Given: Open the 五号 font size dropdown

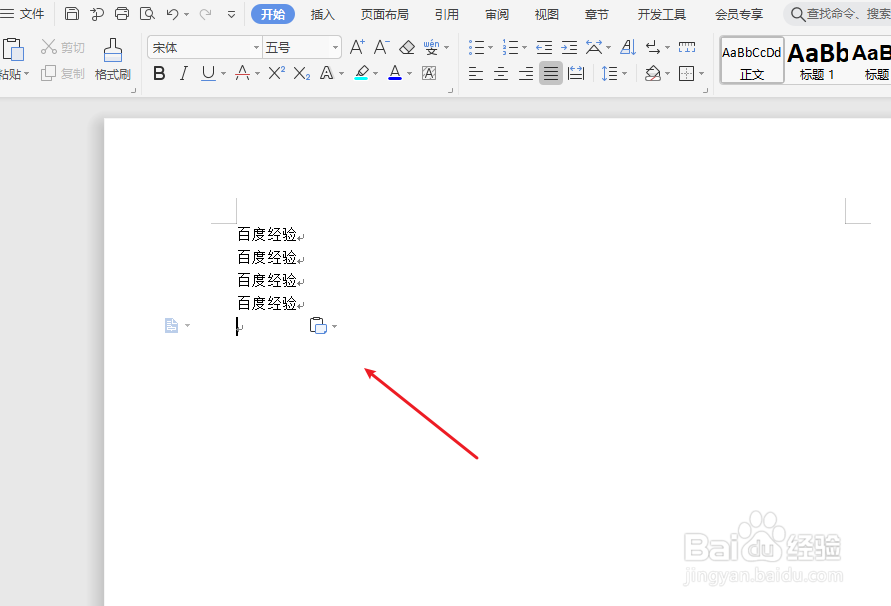Looking at the screenshot, I should pos(336,48).
